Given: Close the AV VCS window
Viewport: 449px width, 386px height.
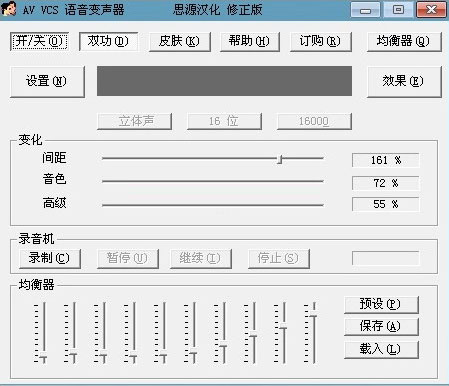Looking at the screenshot, I should coord(431,10).
